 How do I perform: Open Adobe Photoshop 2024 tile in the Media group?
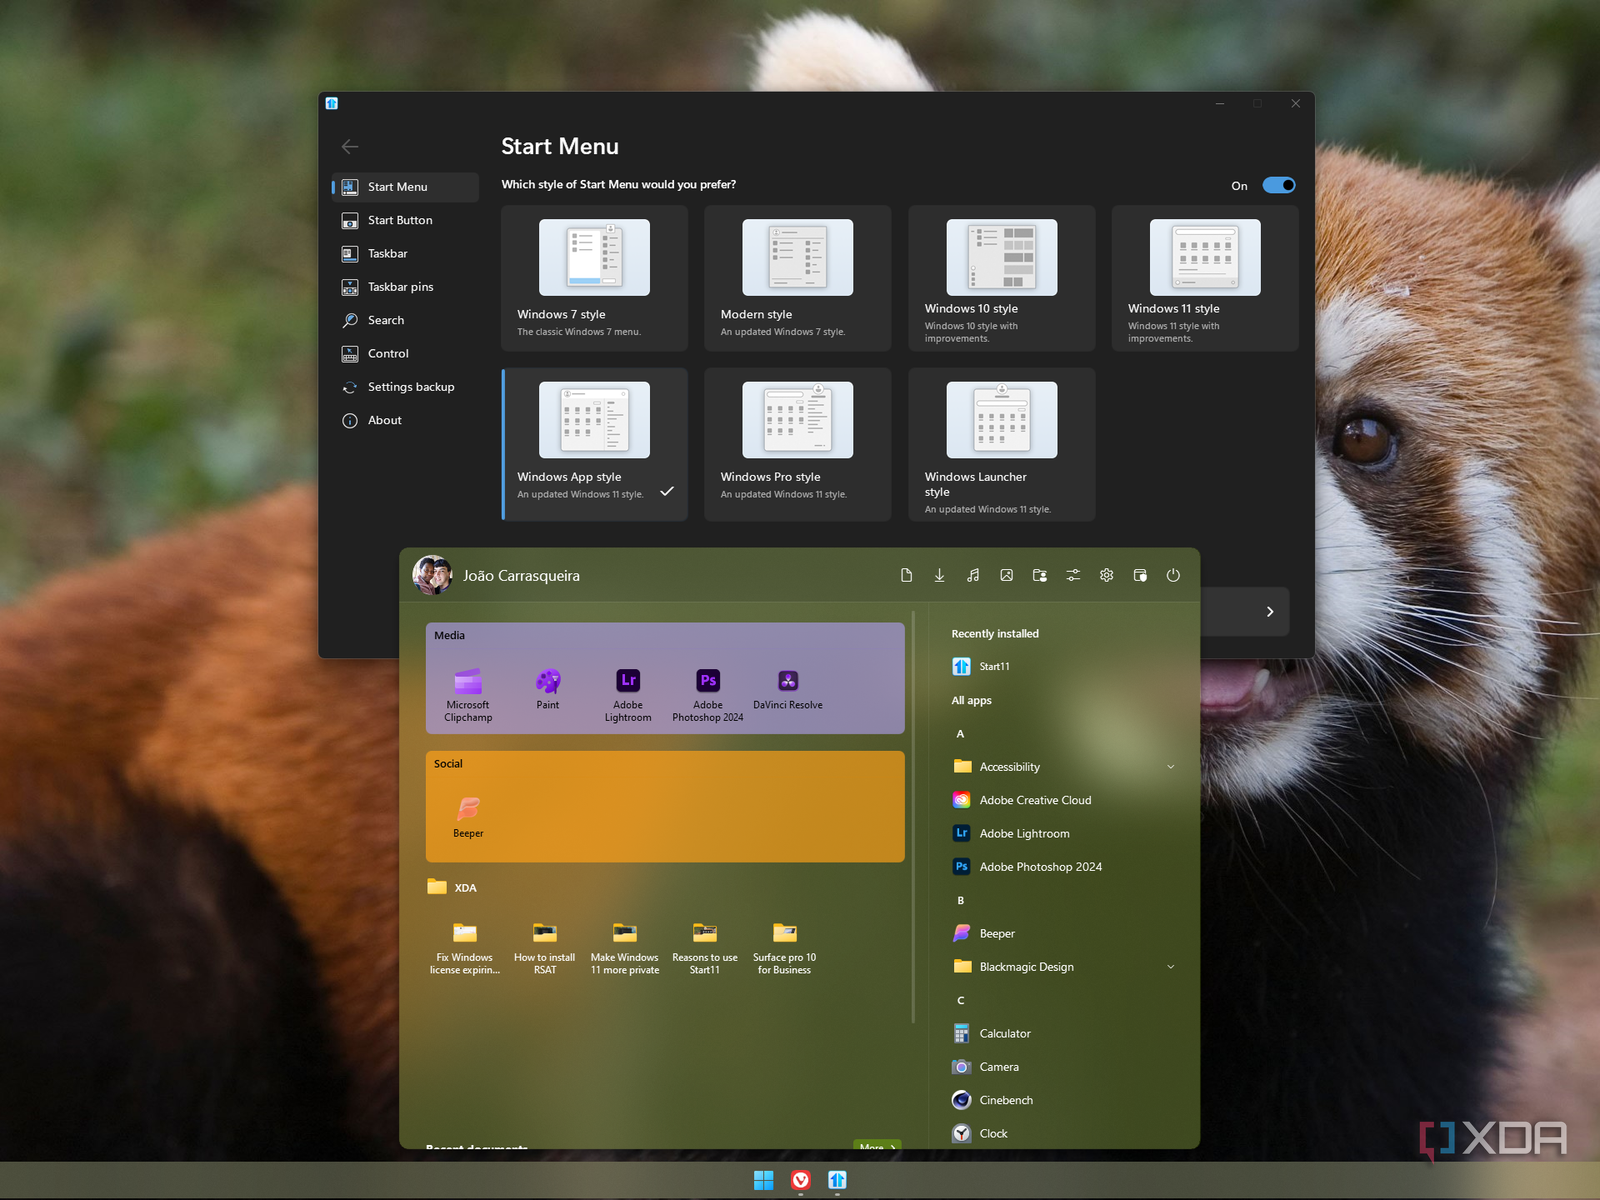click(x=708, y=695)
